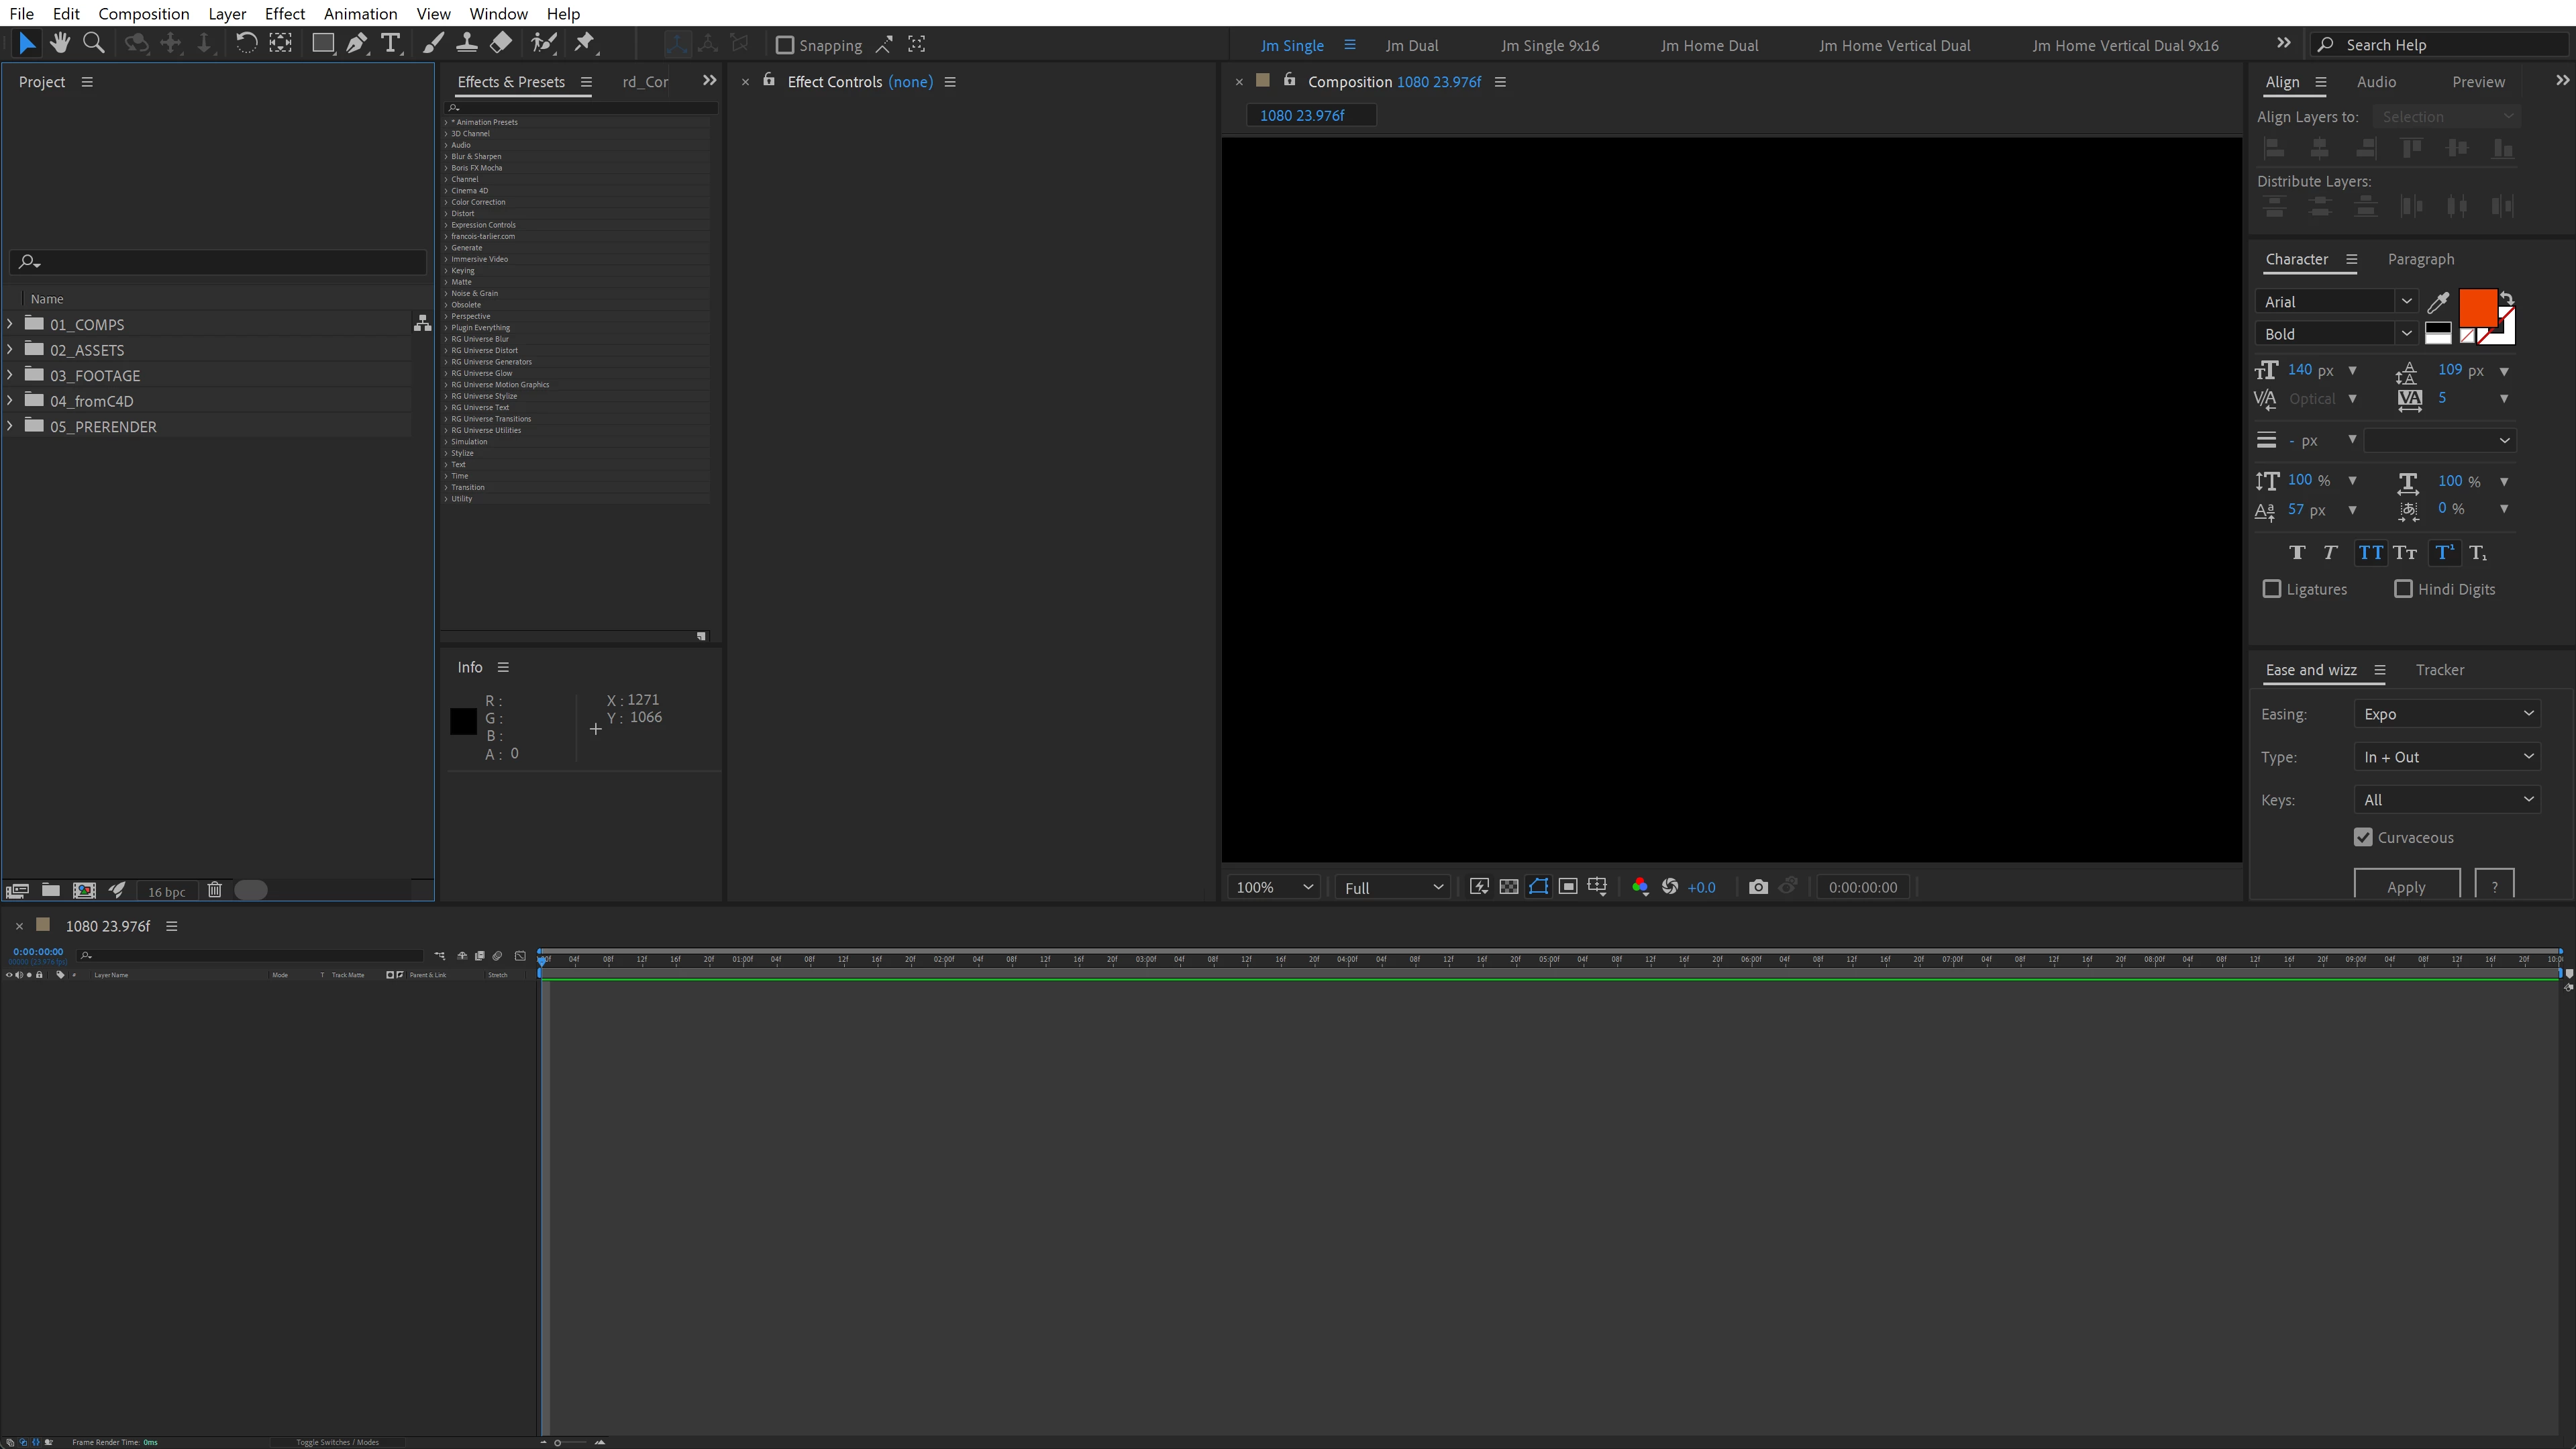
Task: Enable the Ligatures checkbox
Action: click(x=2272, y=589)
